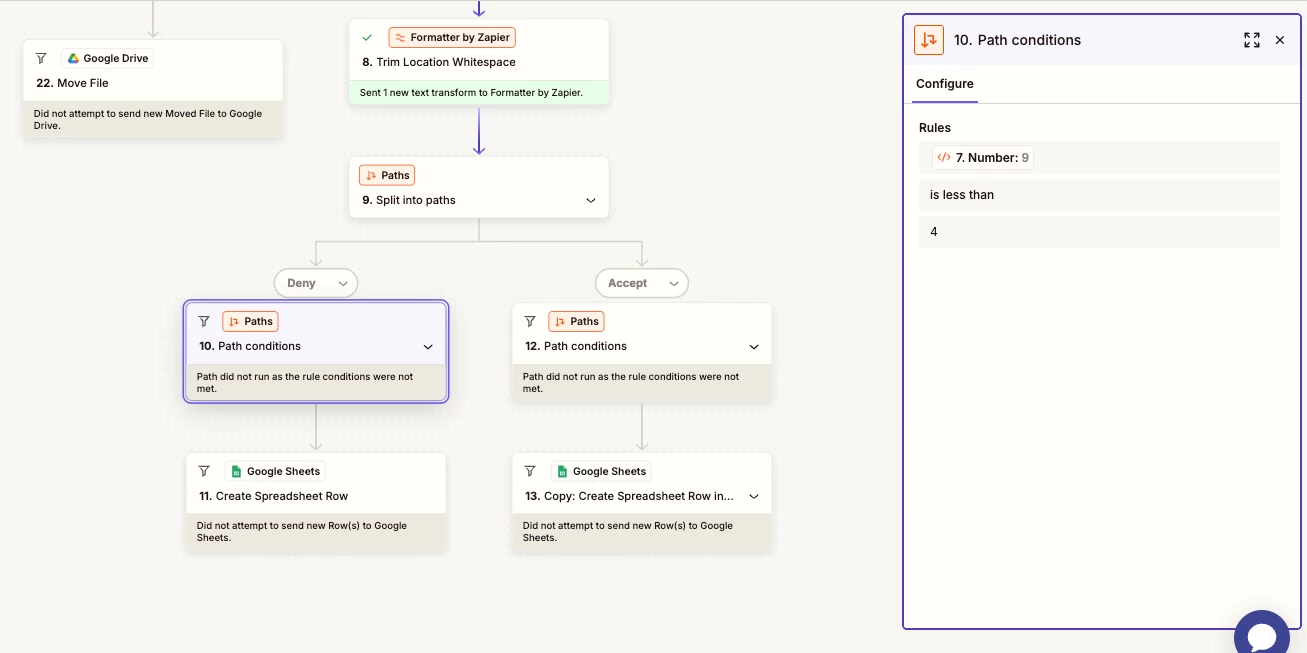The image size is (1307, 653).
Task: Click orange Paths icon in side panel header
Action: tap(929, 40)
